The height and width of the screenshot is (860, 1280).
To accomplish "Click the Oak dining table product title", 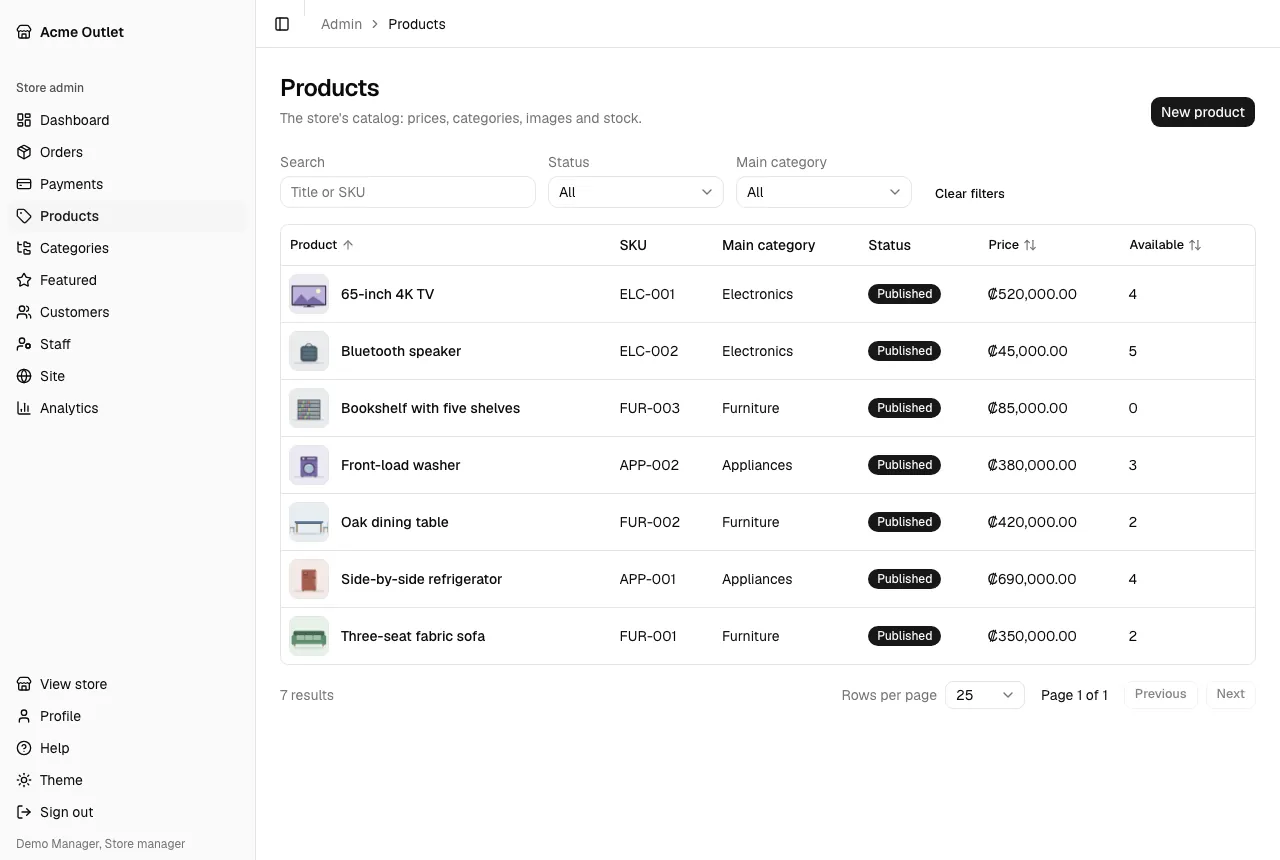I will tap(395, 522).
